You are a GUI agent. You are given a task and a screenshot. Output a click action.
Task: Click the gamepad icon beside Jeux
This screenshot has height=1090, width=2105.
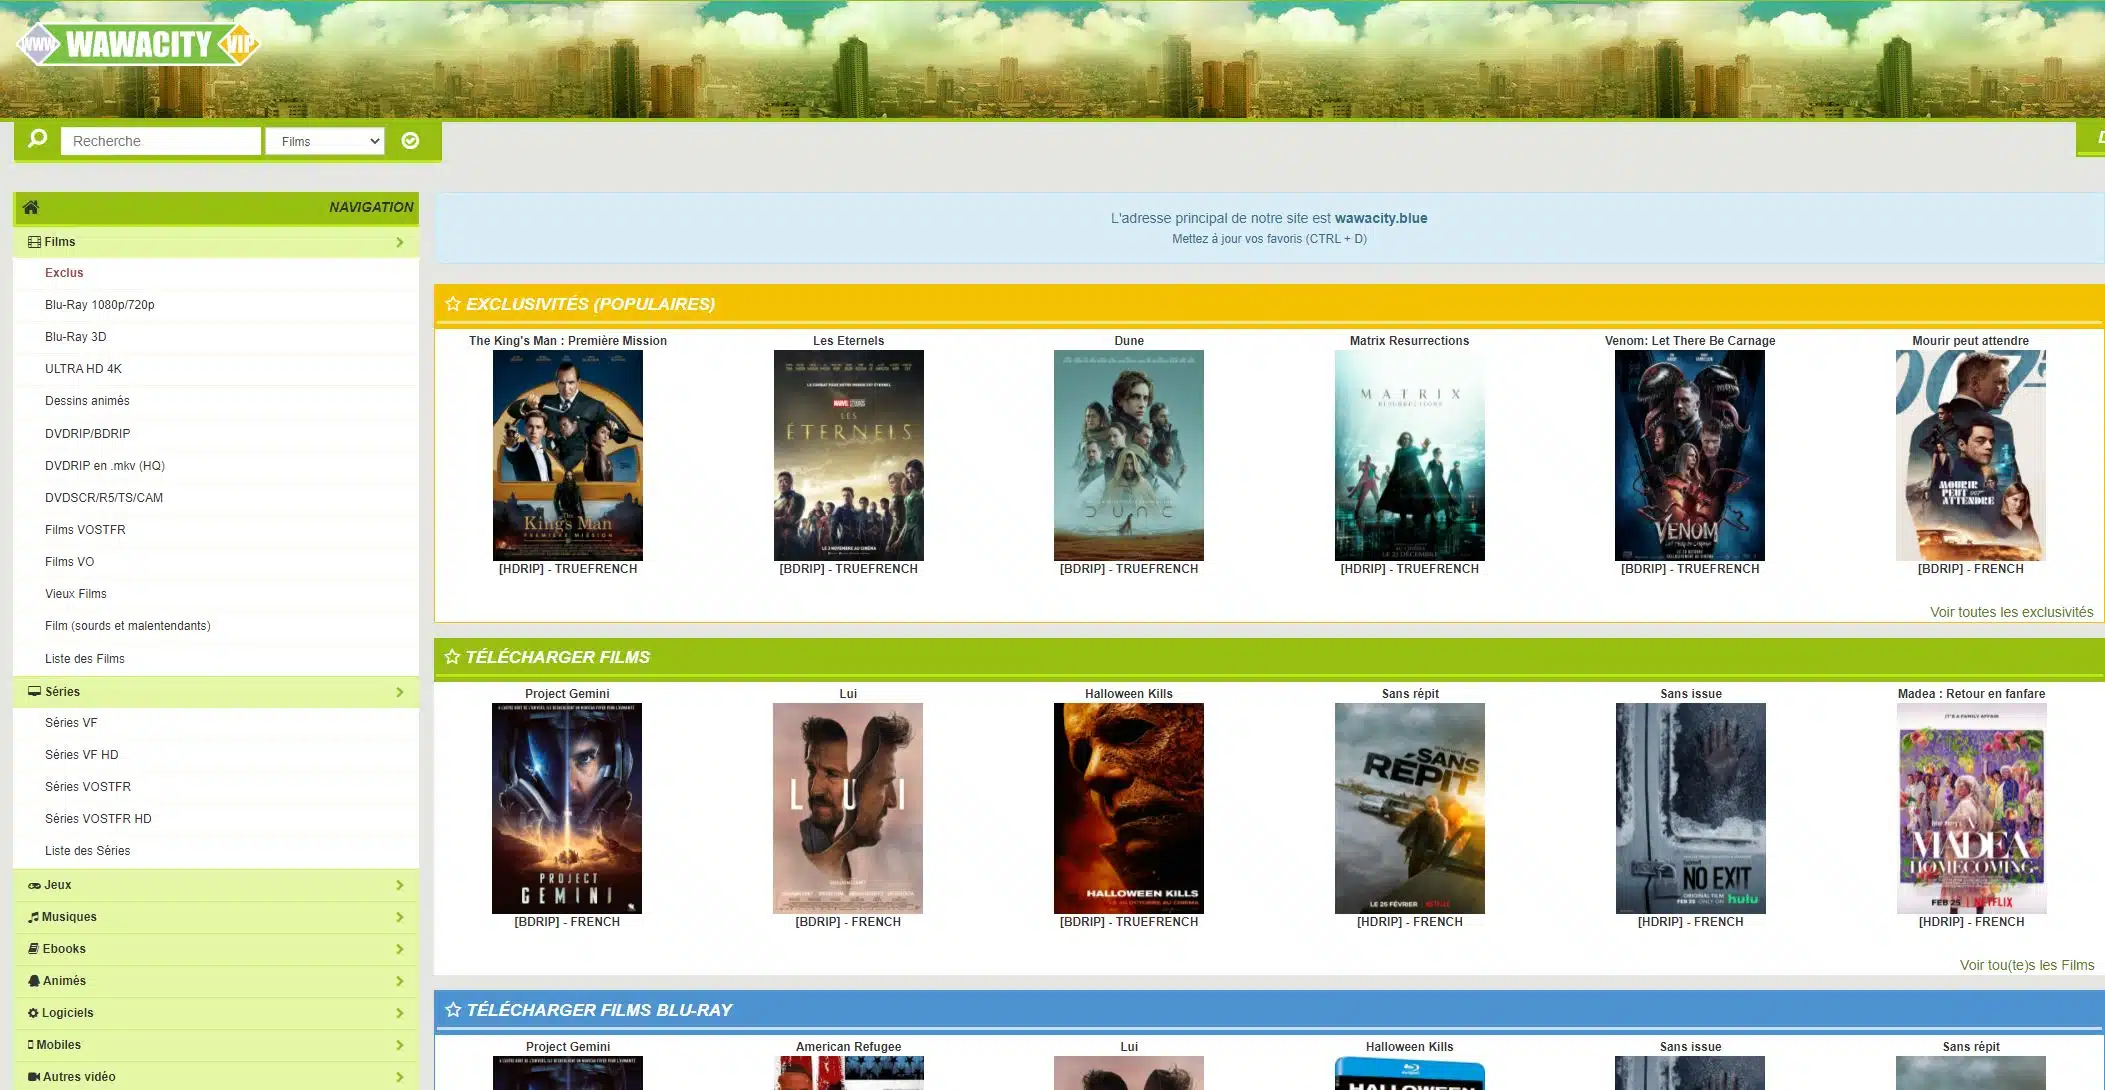pyautogui.click(x=35, y=885)
